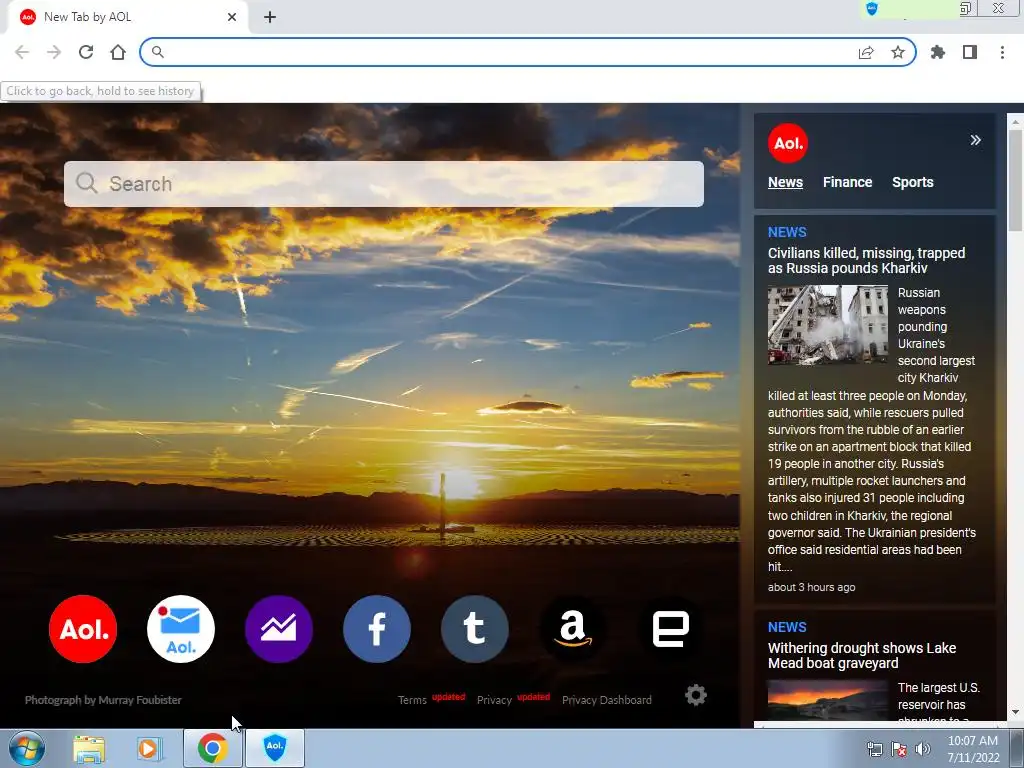Open a new browser tab
Screen dimensions: 1024x768
pos(270,17)
